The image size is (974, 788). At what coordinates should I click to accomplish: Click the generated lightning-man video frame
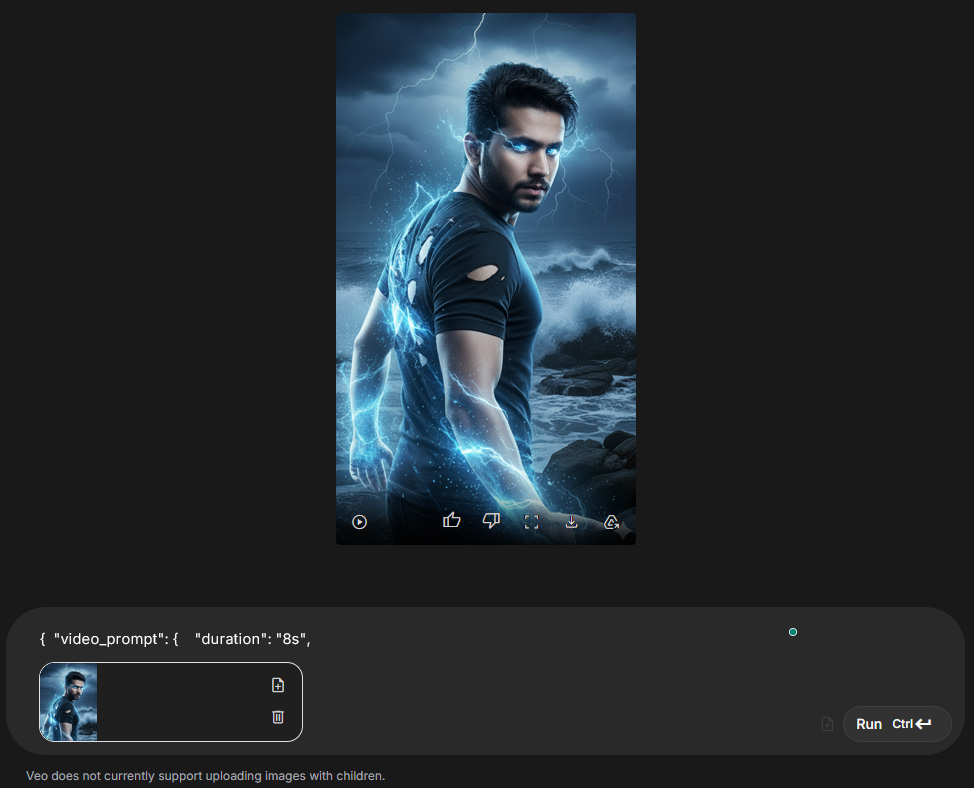pyautogui.click(x=485, y=280)
